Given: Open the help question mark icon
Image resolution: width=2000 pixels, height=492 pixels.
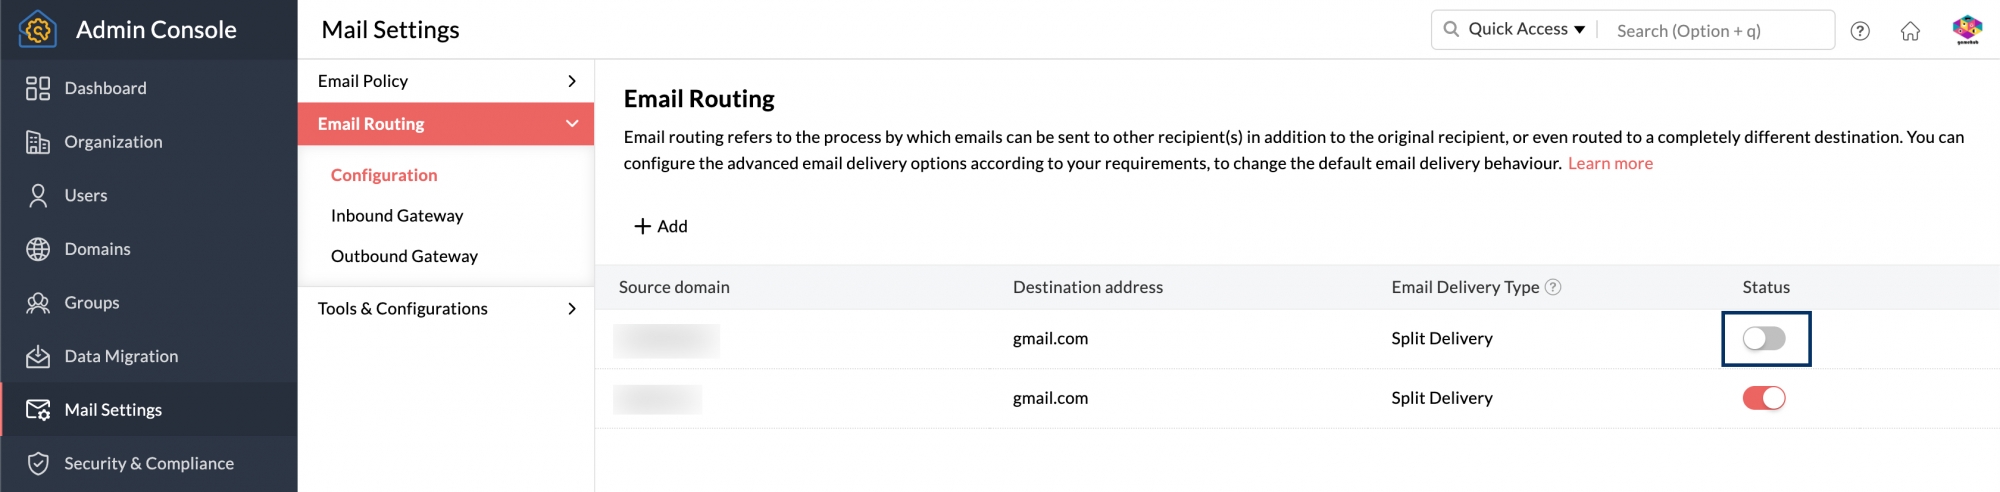Looking at the screenshot, I should tap(1860, 31).
